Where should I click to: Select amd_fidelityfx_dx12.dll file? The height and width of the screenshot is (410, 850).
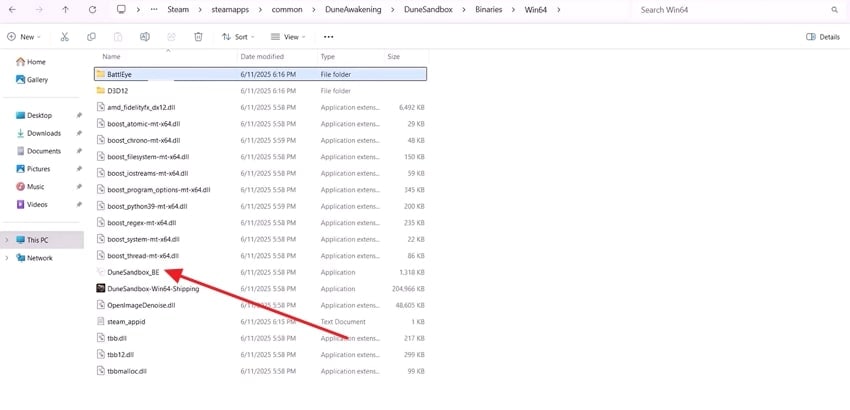pos(261,107)
